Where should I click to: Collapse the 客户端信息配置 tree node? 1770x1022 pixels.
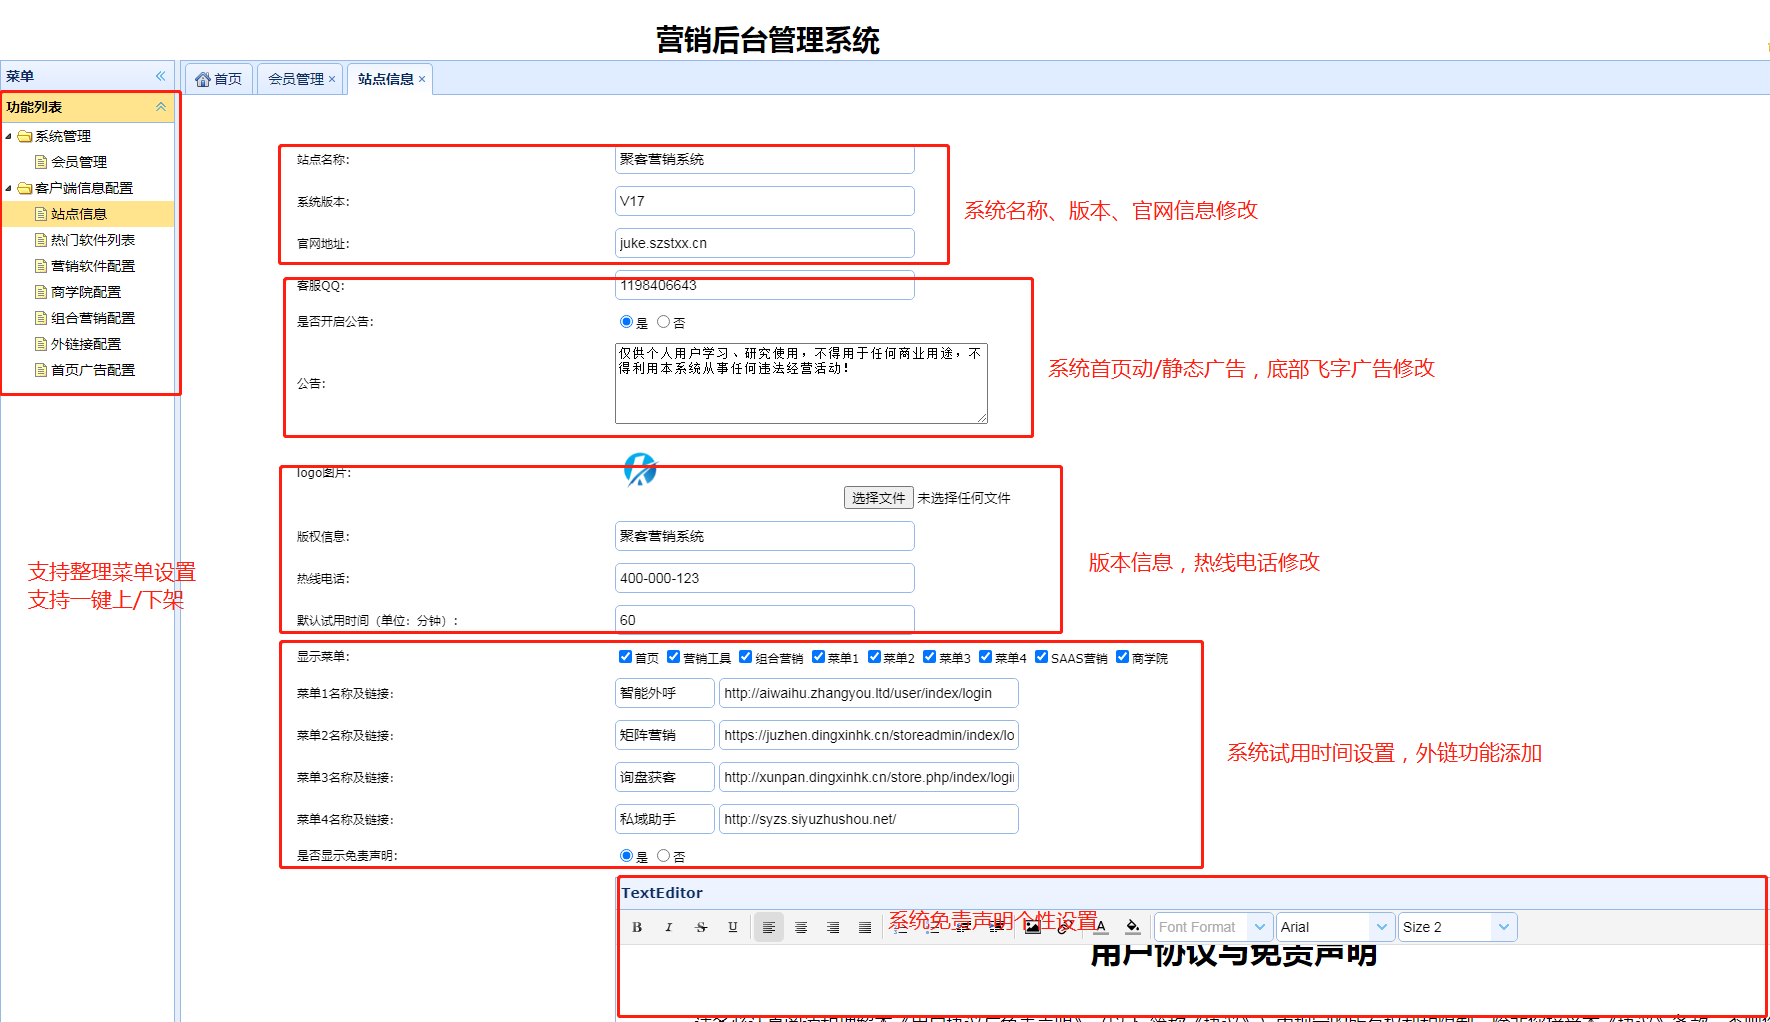click(x=9, y=188)
